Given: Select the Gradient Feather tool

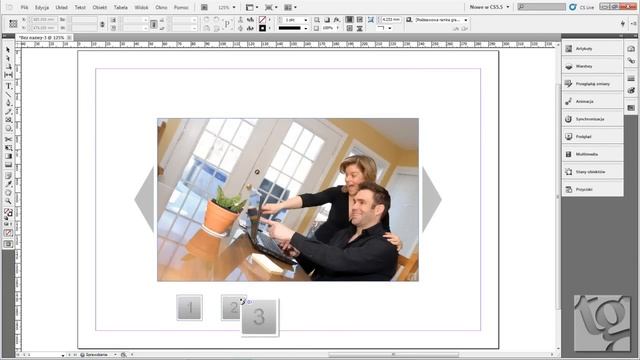Looking at the screenshot, I should [8, 165].
